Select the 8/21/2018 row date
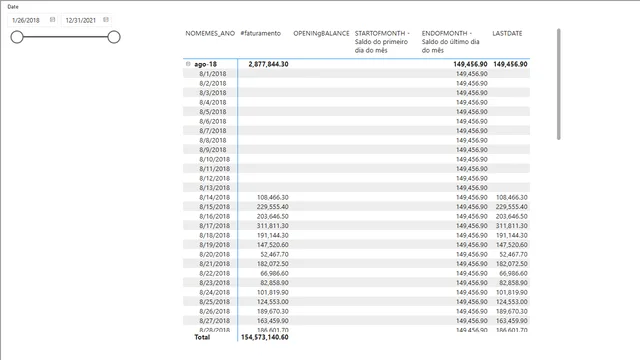The image size is (640, 360). click(x=214, y=264)
